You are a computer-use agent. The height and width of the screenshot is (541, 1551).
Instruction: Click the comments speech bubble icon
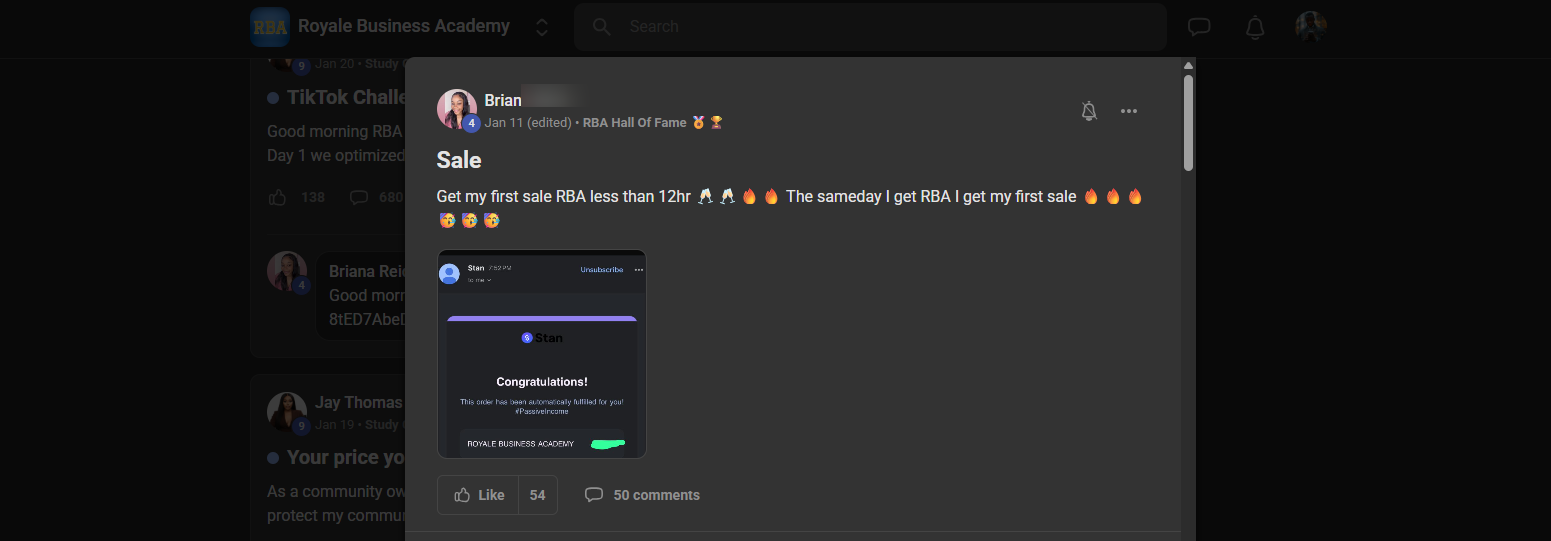point(594,495)
